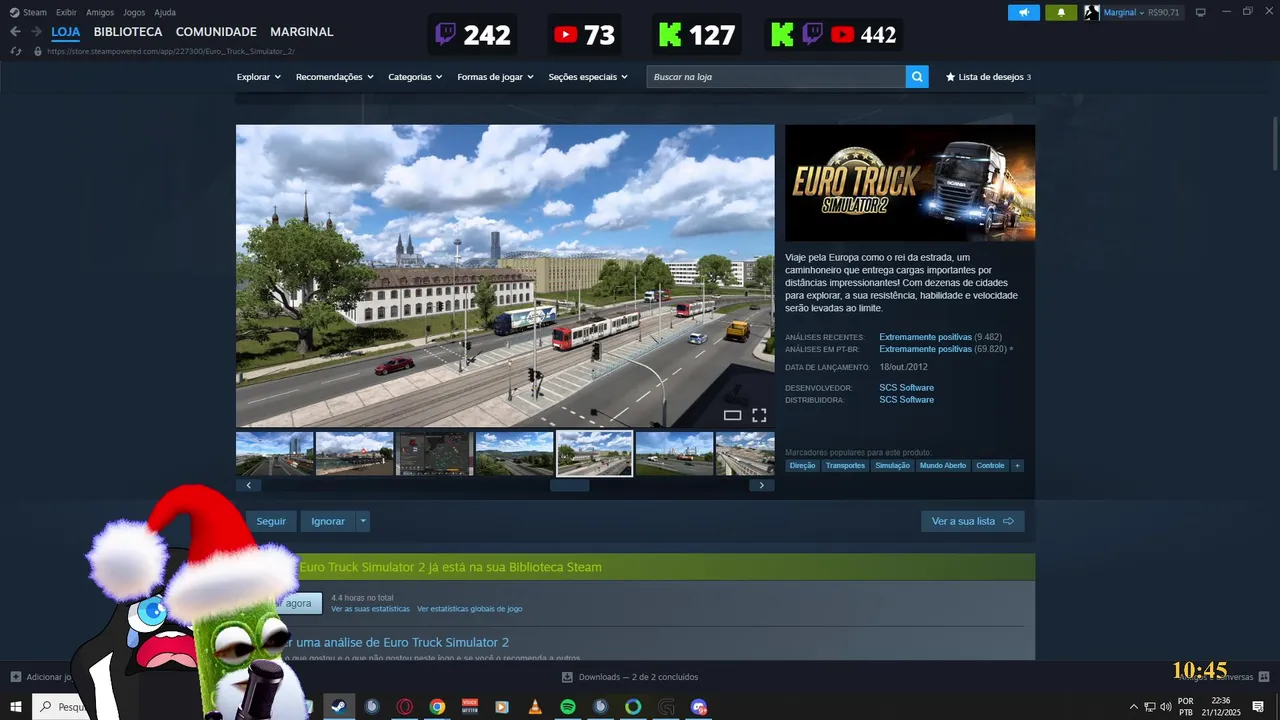Click recent reviews Extremamente positivas (9.482)

click(940, 337)
